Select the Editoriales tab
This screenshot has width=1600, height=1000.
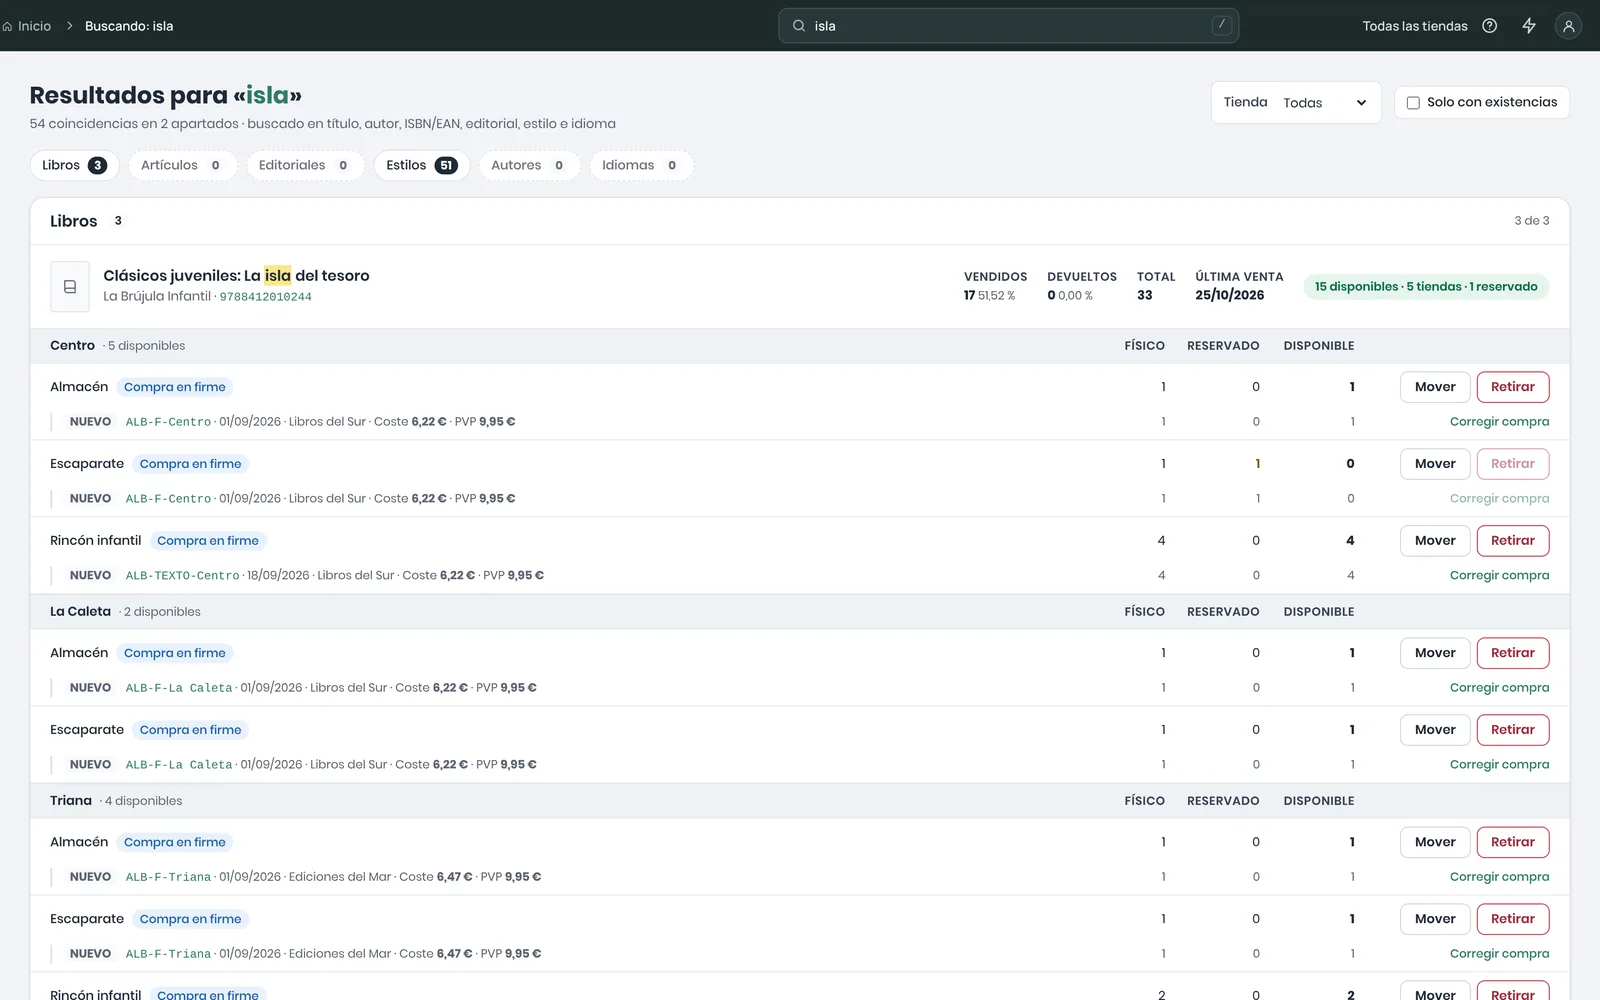(x=304, y=165)
